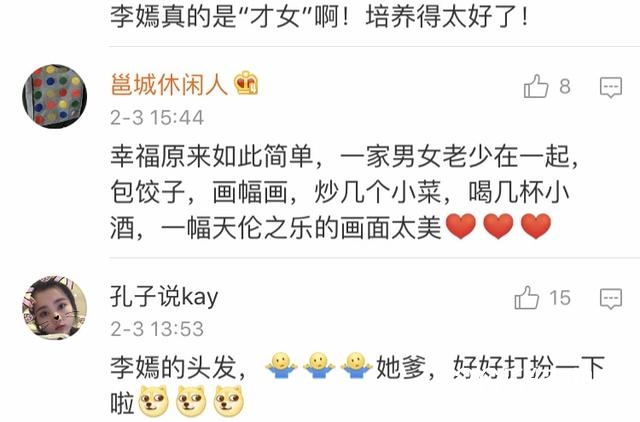
Task: Tap the first red heart emoji
Action: pos(461,226)
